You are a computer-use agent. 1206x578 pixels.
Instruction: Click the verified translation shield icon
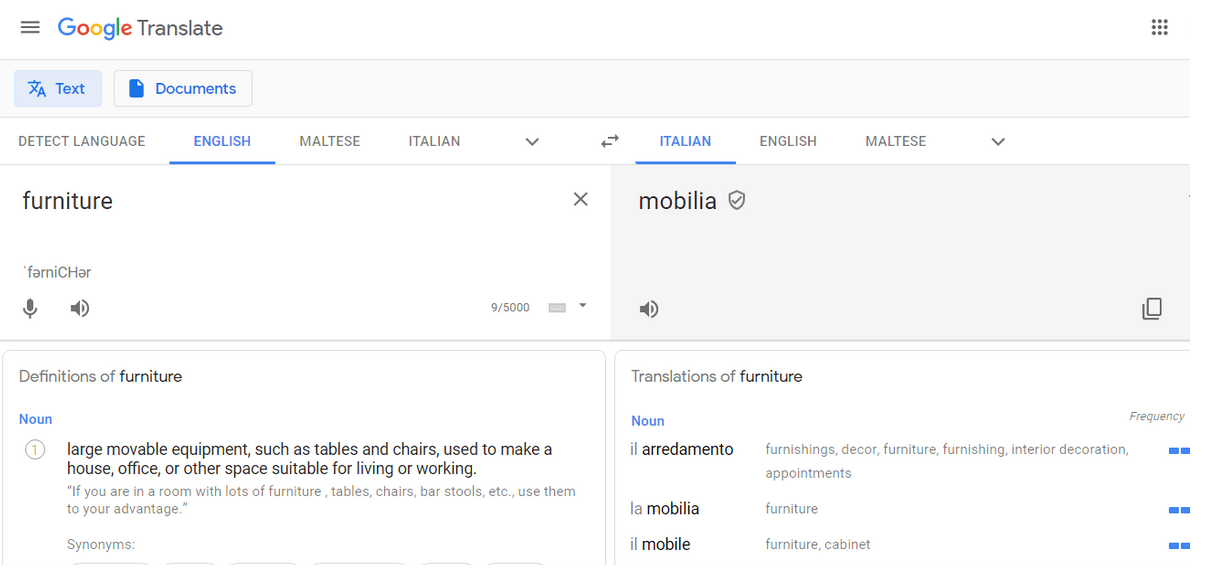pyautogui.click(x=737, y=200)
